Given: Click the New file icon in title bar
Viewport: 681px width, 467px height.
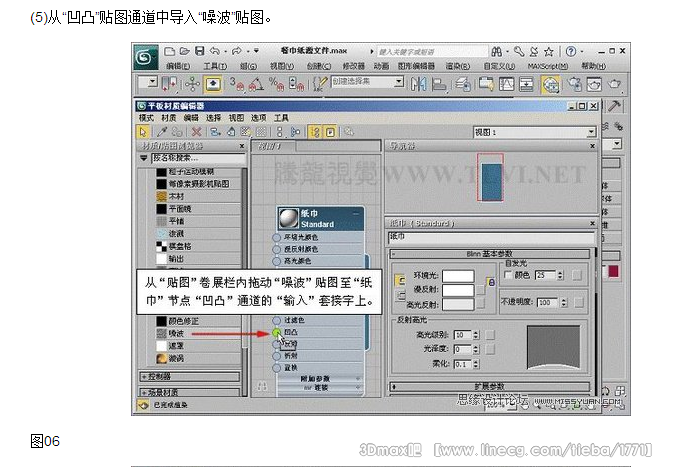Looking at the screenshot, I should (x=169, y=51).
